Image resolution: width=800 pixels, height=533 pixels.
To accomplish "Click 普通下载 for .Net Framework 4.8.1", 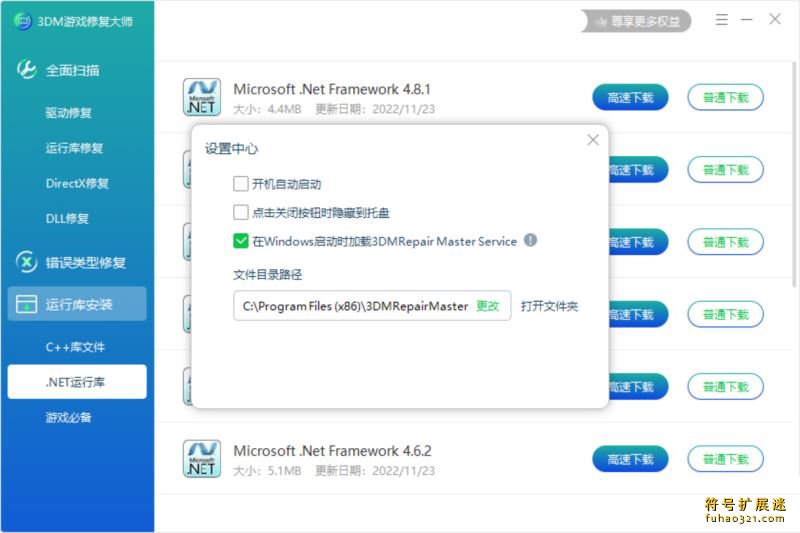I will point(726,97).
